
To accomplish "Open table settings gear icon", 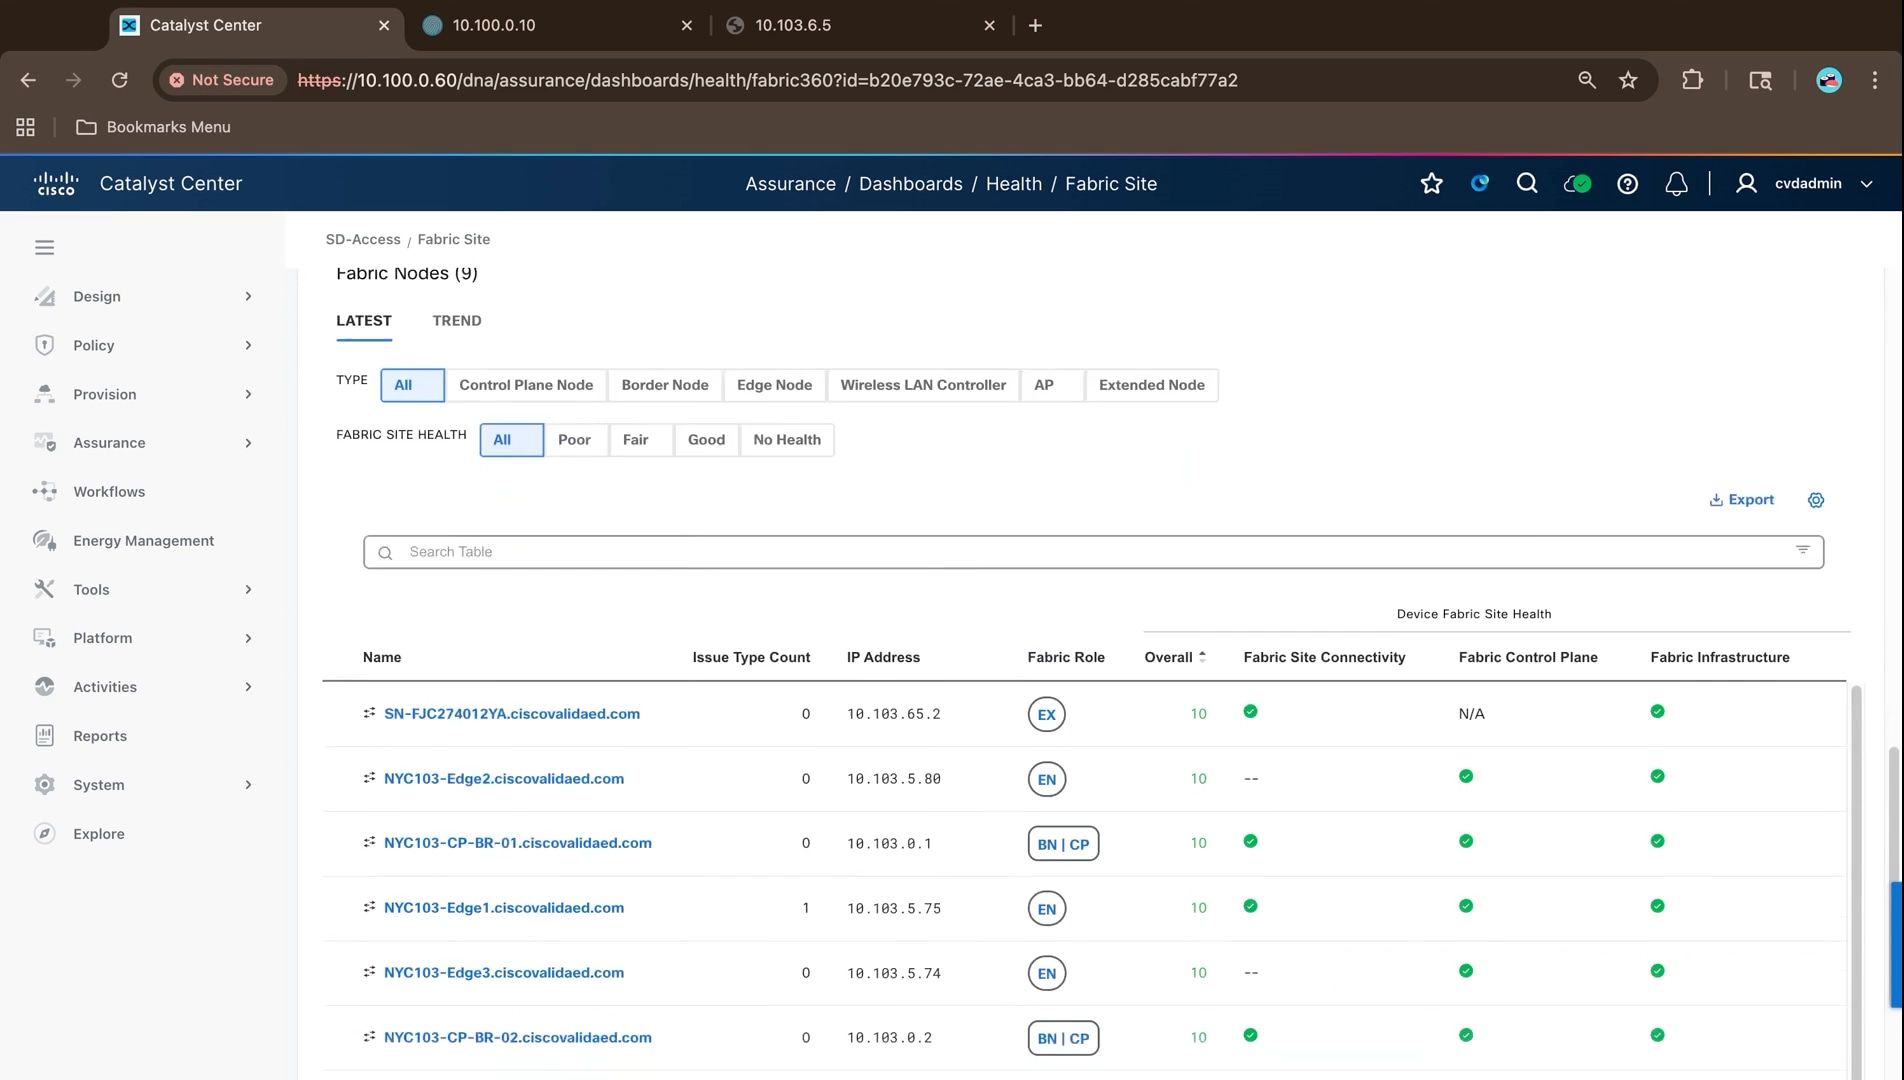I will pyautogui.click(x=1816, y=500).
